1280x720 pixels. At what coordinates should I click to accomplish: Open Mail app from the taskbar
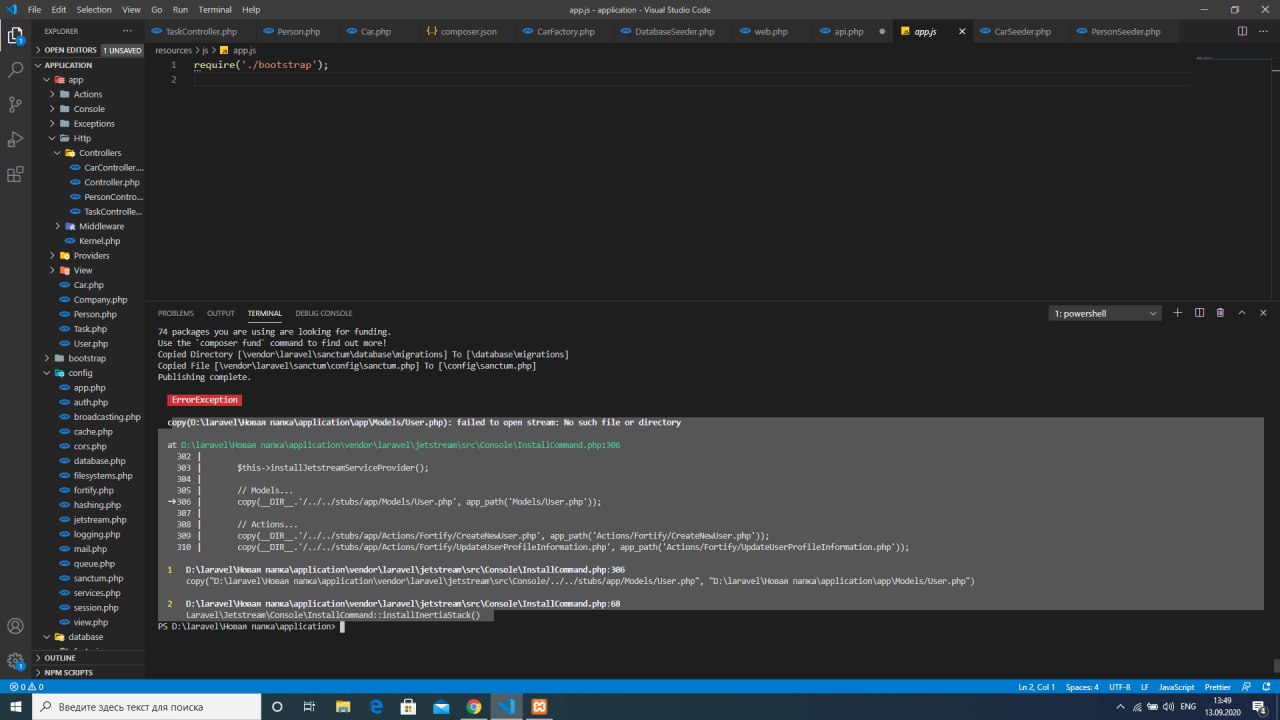[x=441, y=706]
